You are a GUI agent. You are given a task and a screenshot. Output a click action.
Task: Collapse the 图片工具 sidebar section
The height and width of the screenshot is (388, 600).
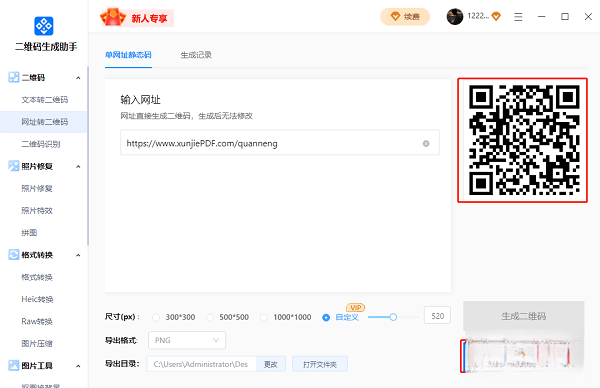(x=78, y=366)
